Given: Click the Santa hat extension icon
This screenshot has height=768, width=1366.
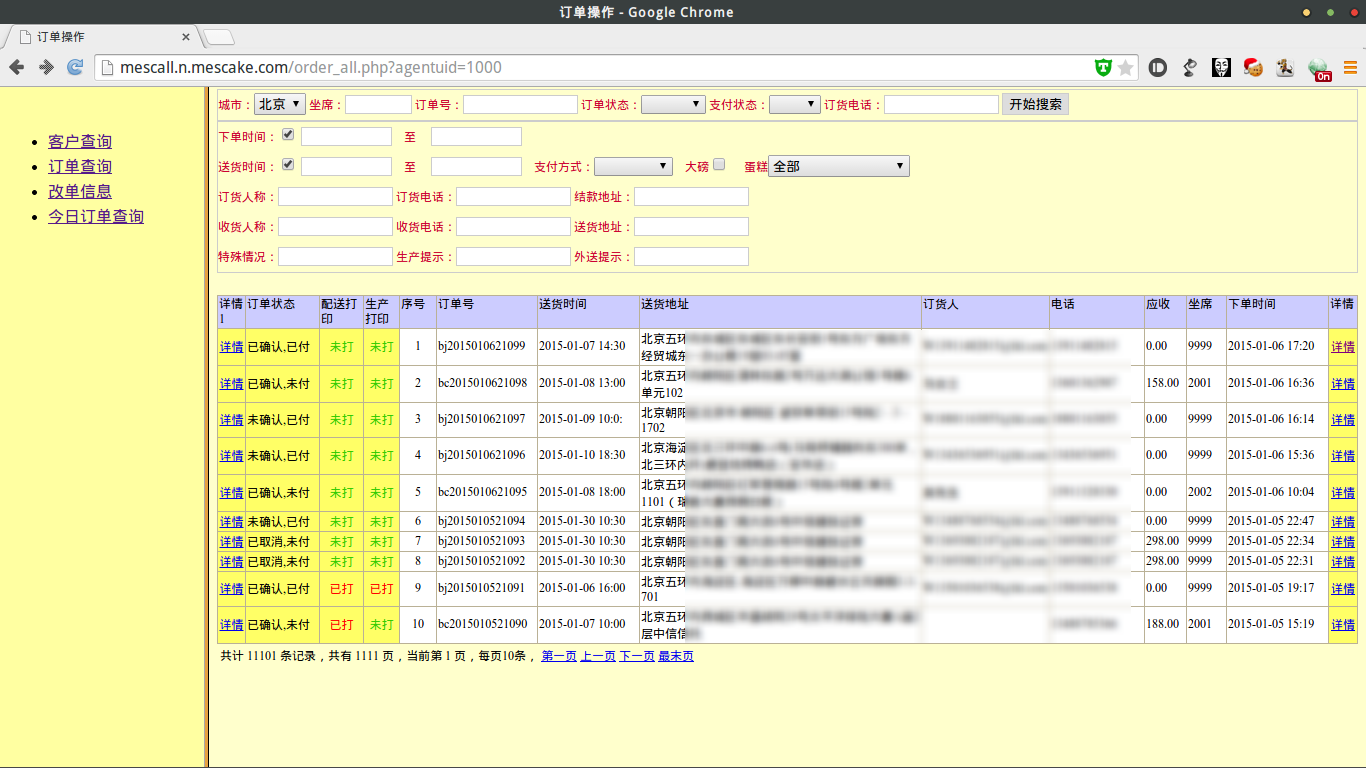Looking at the screenshot, I should (x=1253, y=68).
